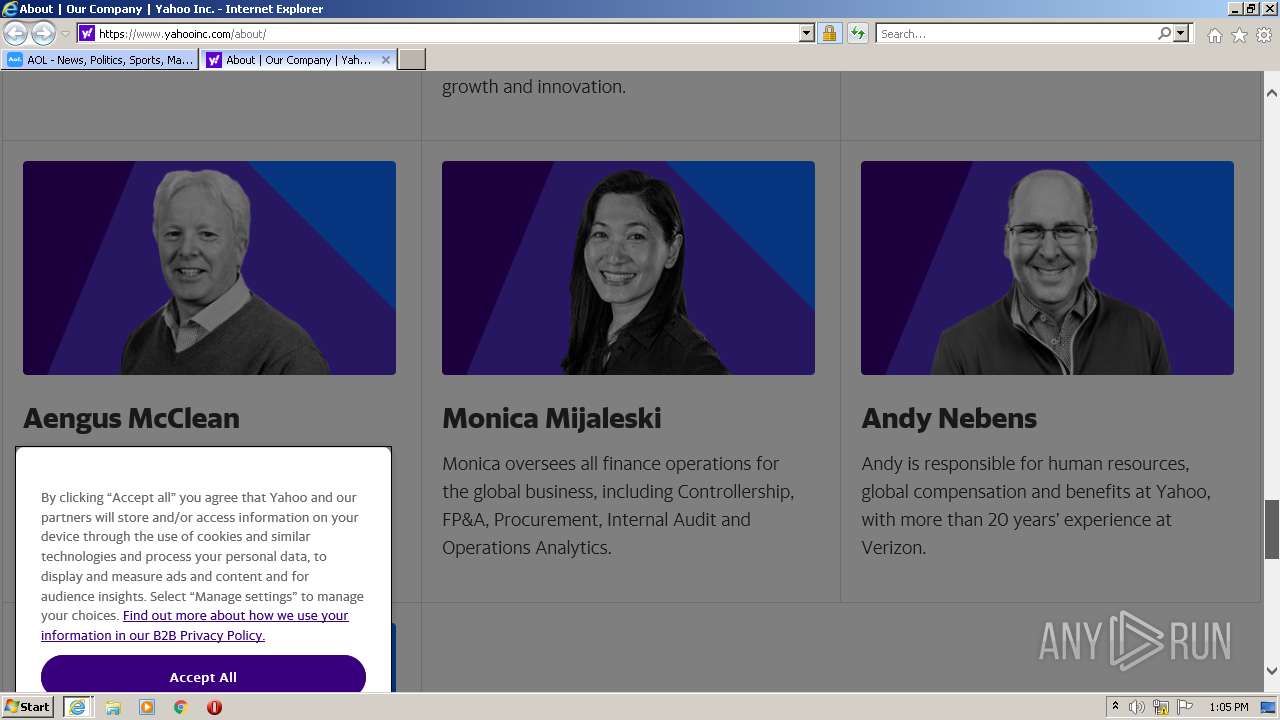
Task: Open the volume speaker tray icon
Action: click(x=1137, y=707)
